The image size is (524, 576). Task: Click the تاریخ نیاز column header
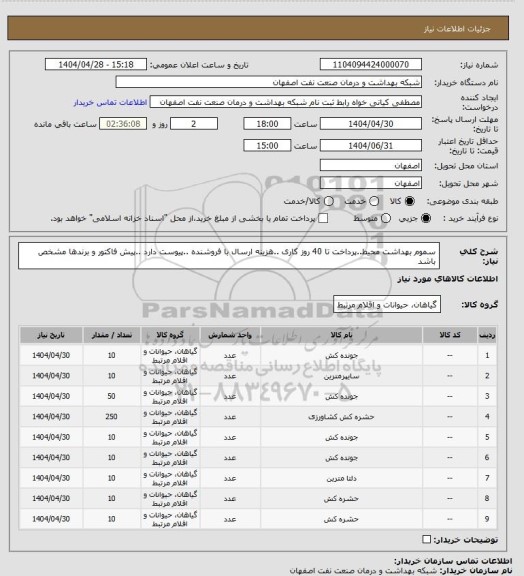click(51, 335)
